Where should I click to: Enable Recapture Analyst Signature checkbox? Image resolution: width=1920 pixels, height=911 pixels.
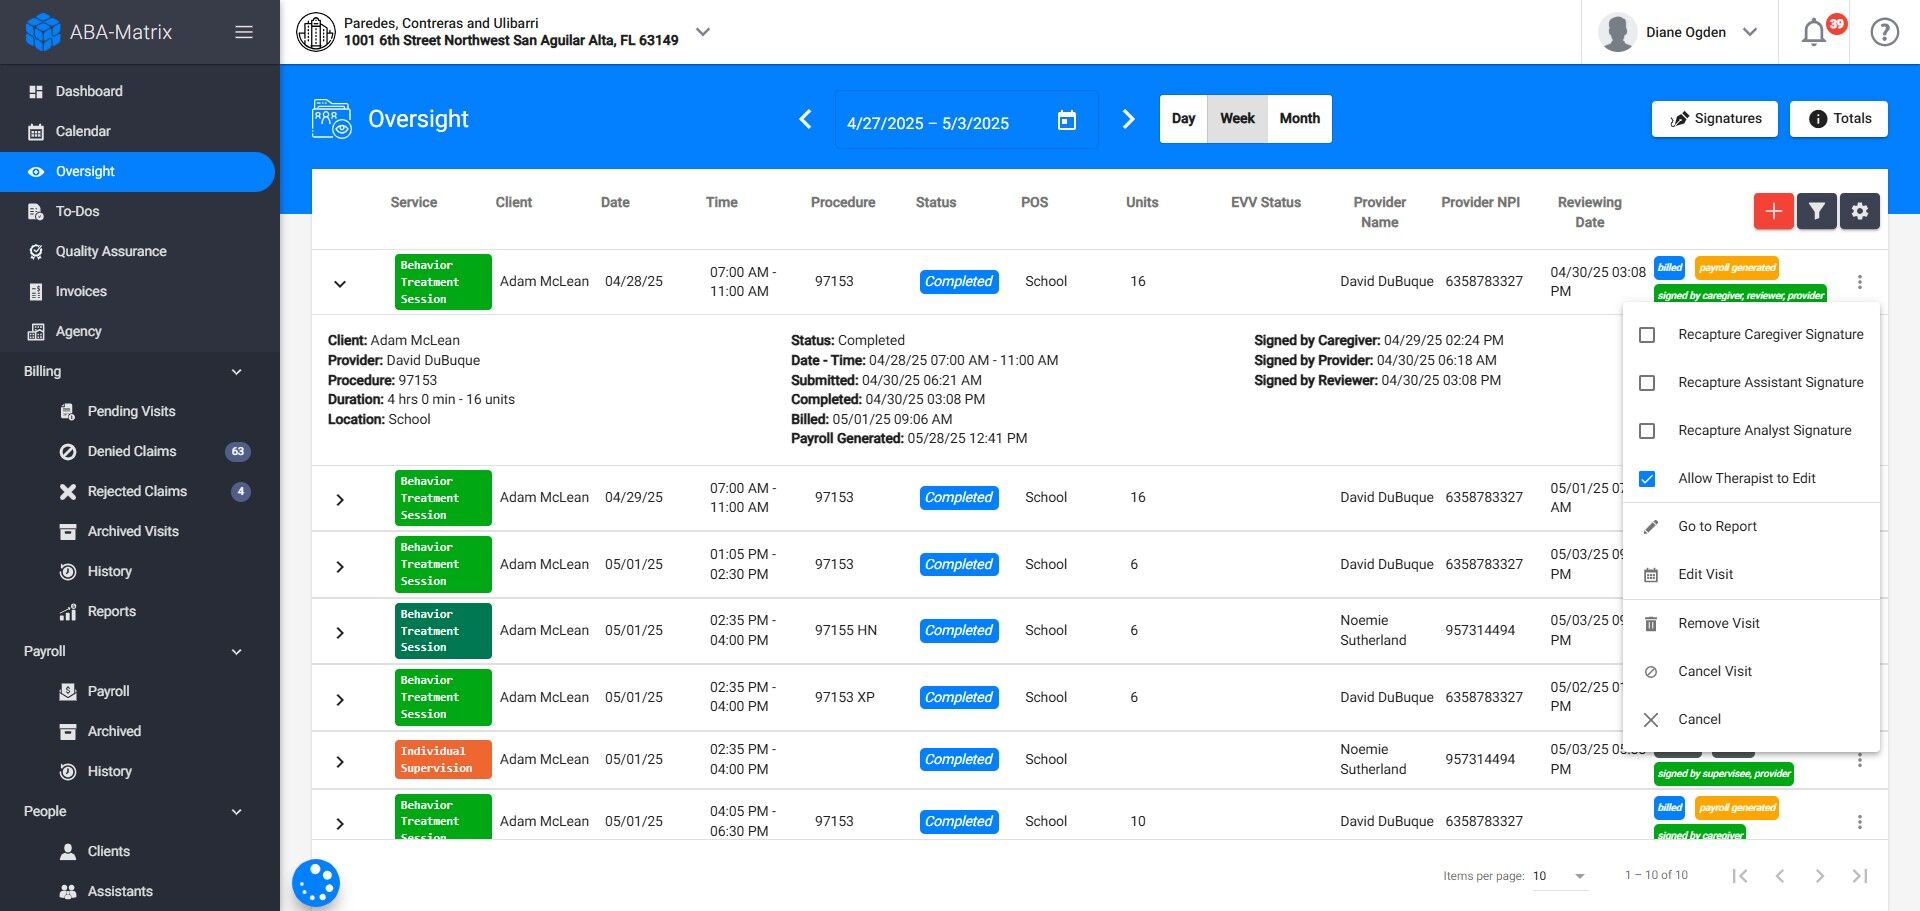point(1647,431)
